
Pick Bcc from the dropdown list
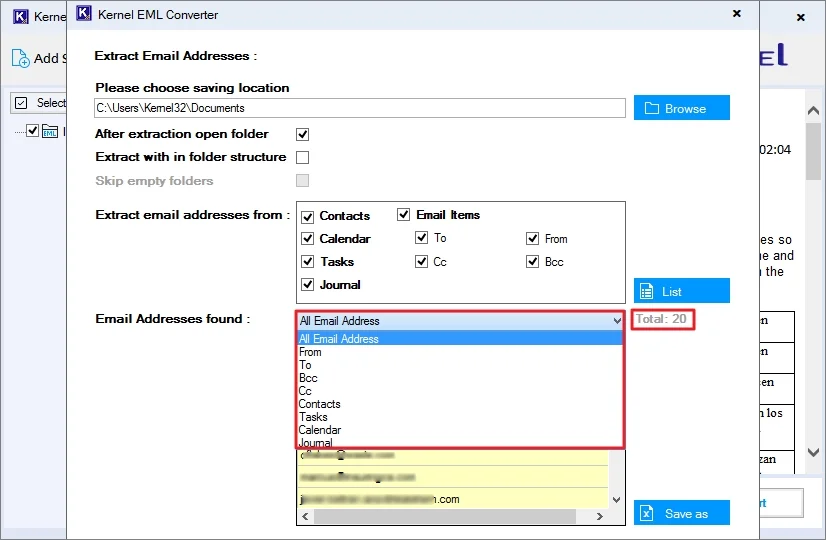(x=308, y=378)
